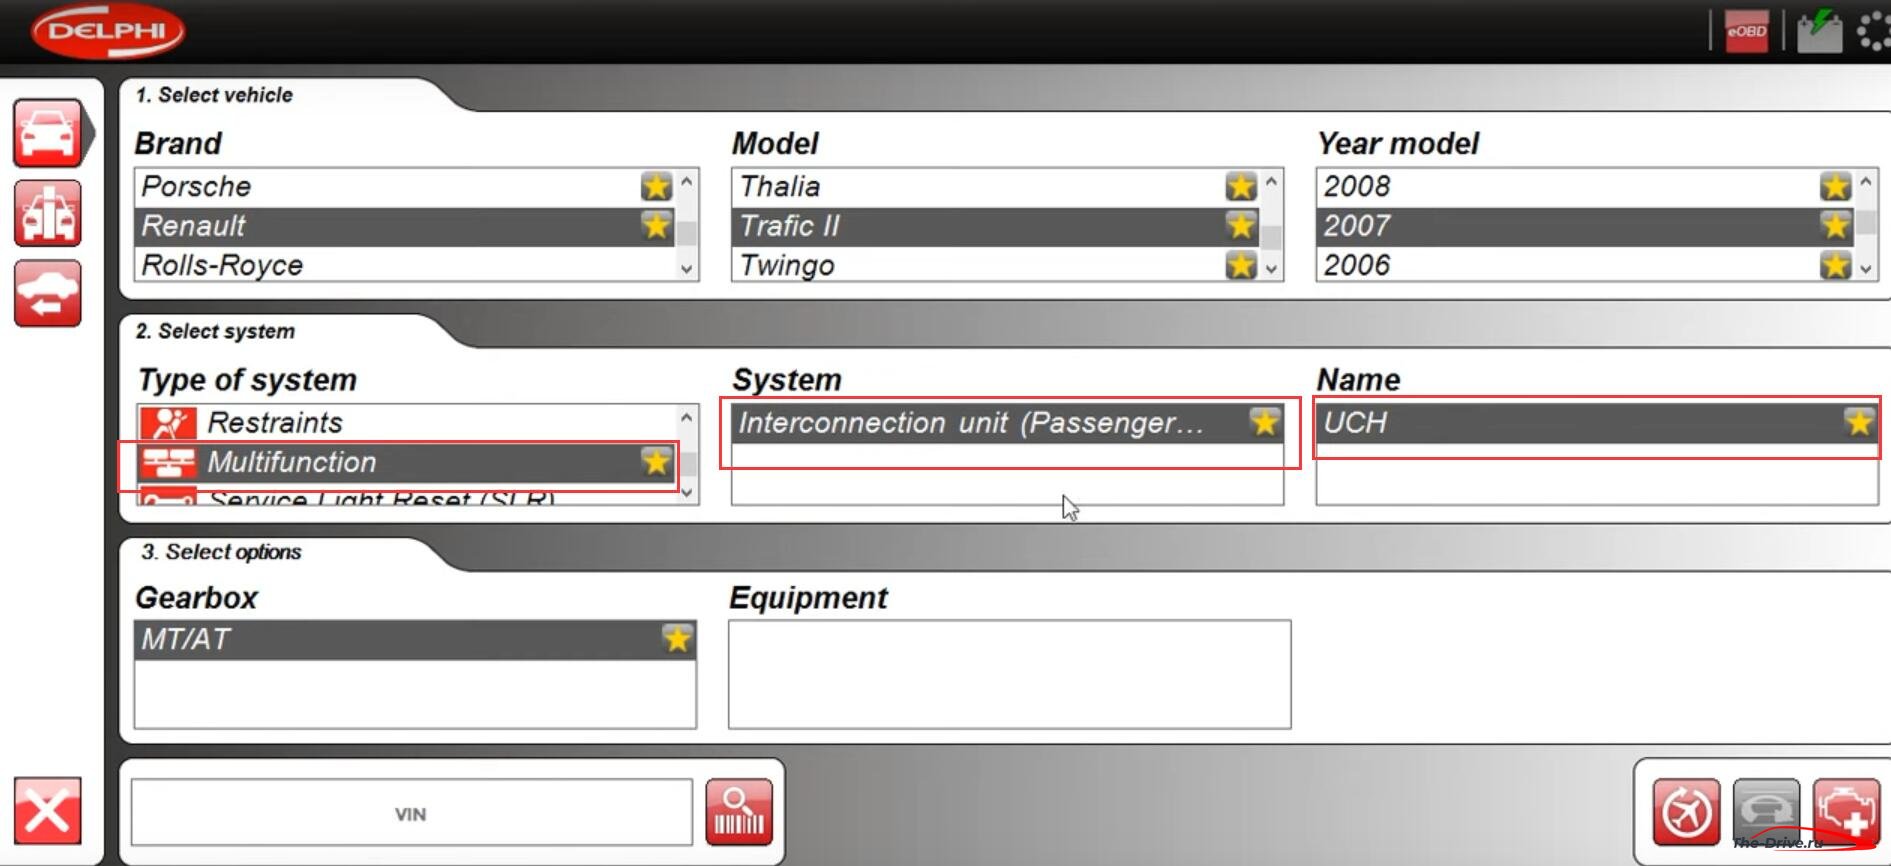The image size is (1891, 866).
Task: Choose Thalia in the Model list
Action: pos(996,187)
